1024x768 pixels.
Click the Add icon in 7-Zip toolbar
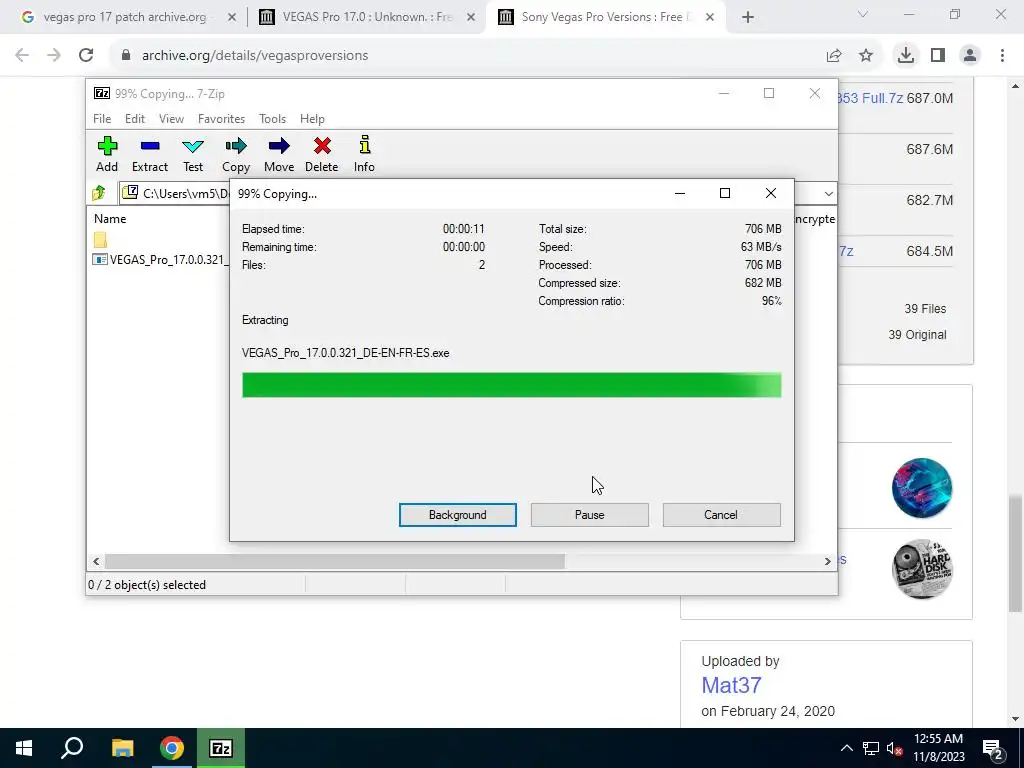(107, 154)
